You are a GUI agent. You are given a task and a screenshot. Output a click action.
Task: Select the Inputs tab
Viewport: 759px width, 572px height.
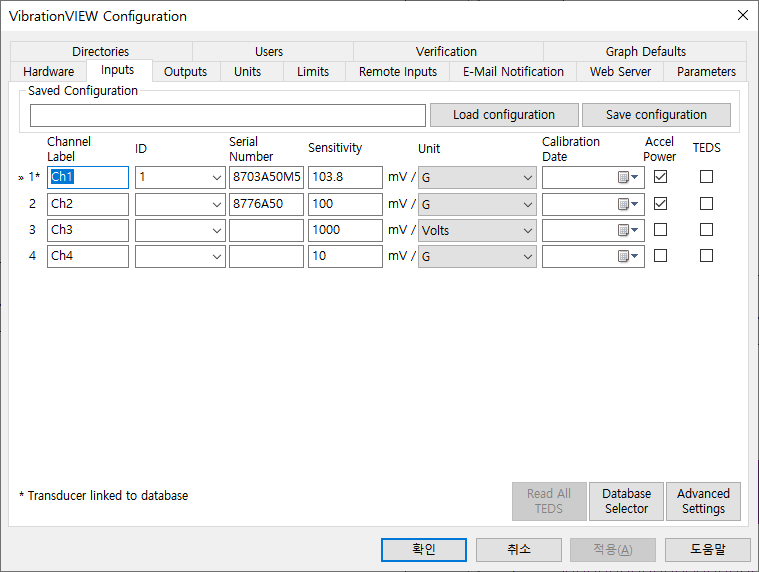[118, 70]
